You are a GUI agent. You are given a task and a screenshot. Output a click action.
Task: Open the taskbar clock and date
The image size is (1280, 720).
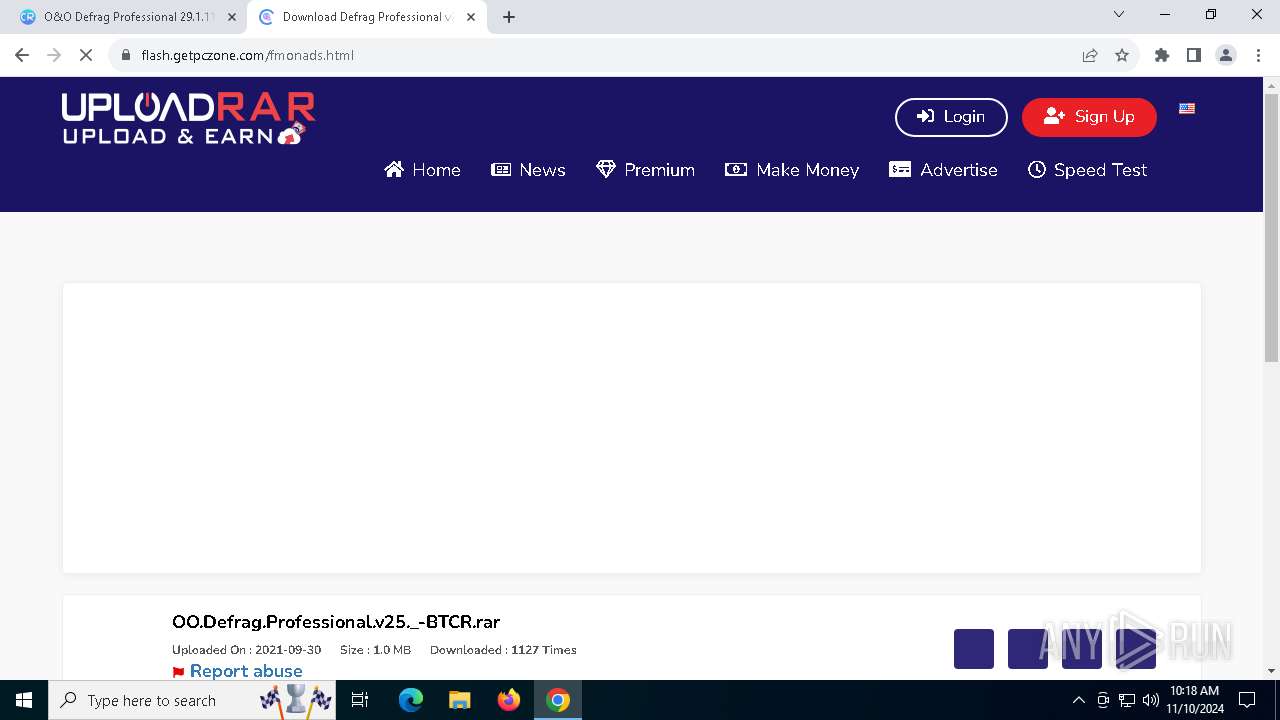(1194, 700)
